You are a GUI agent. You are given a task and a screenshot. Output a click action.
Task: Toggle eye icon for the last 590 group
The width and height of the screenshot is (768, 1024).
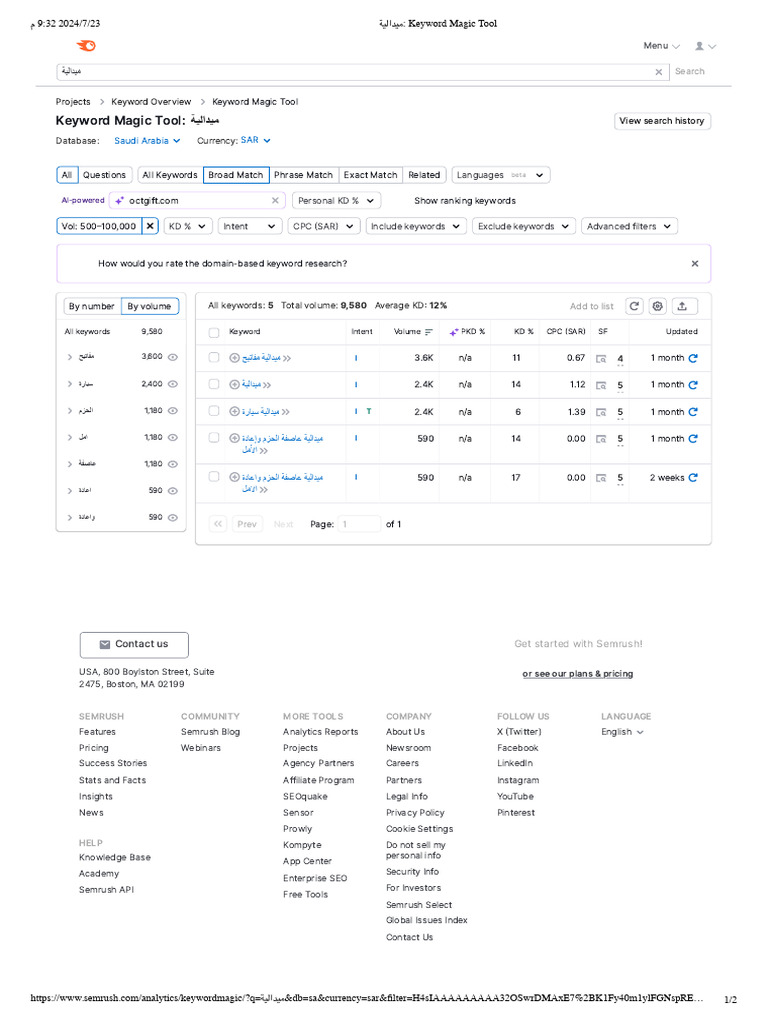tap(173, 517)
